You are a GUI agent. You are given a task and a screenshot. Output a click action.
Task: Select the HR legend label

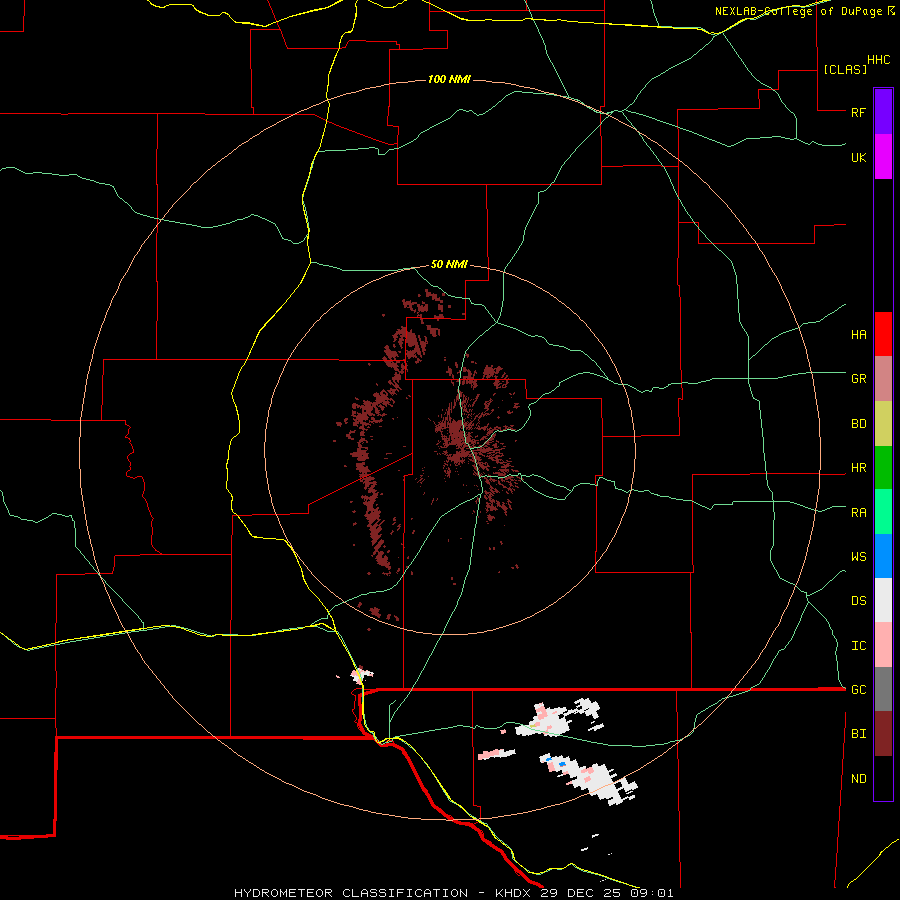click(858, 468)
